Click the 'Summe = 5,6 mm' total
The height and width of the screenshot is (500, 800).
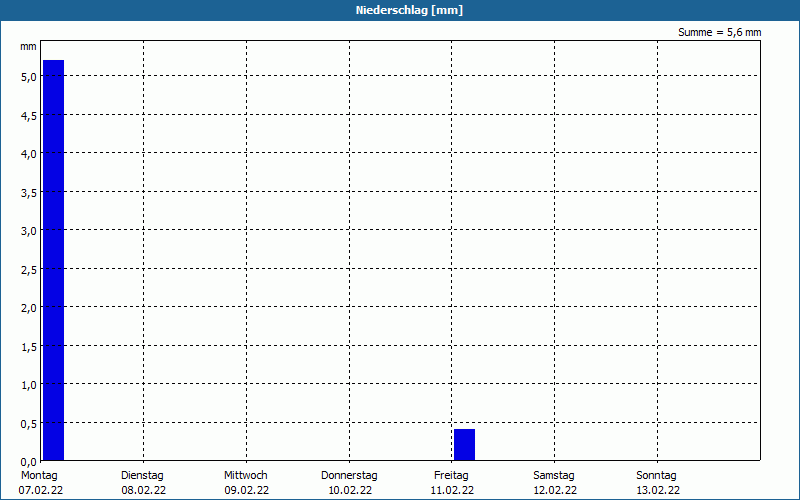pyautogui.click(x=719, y=32)
